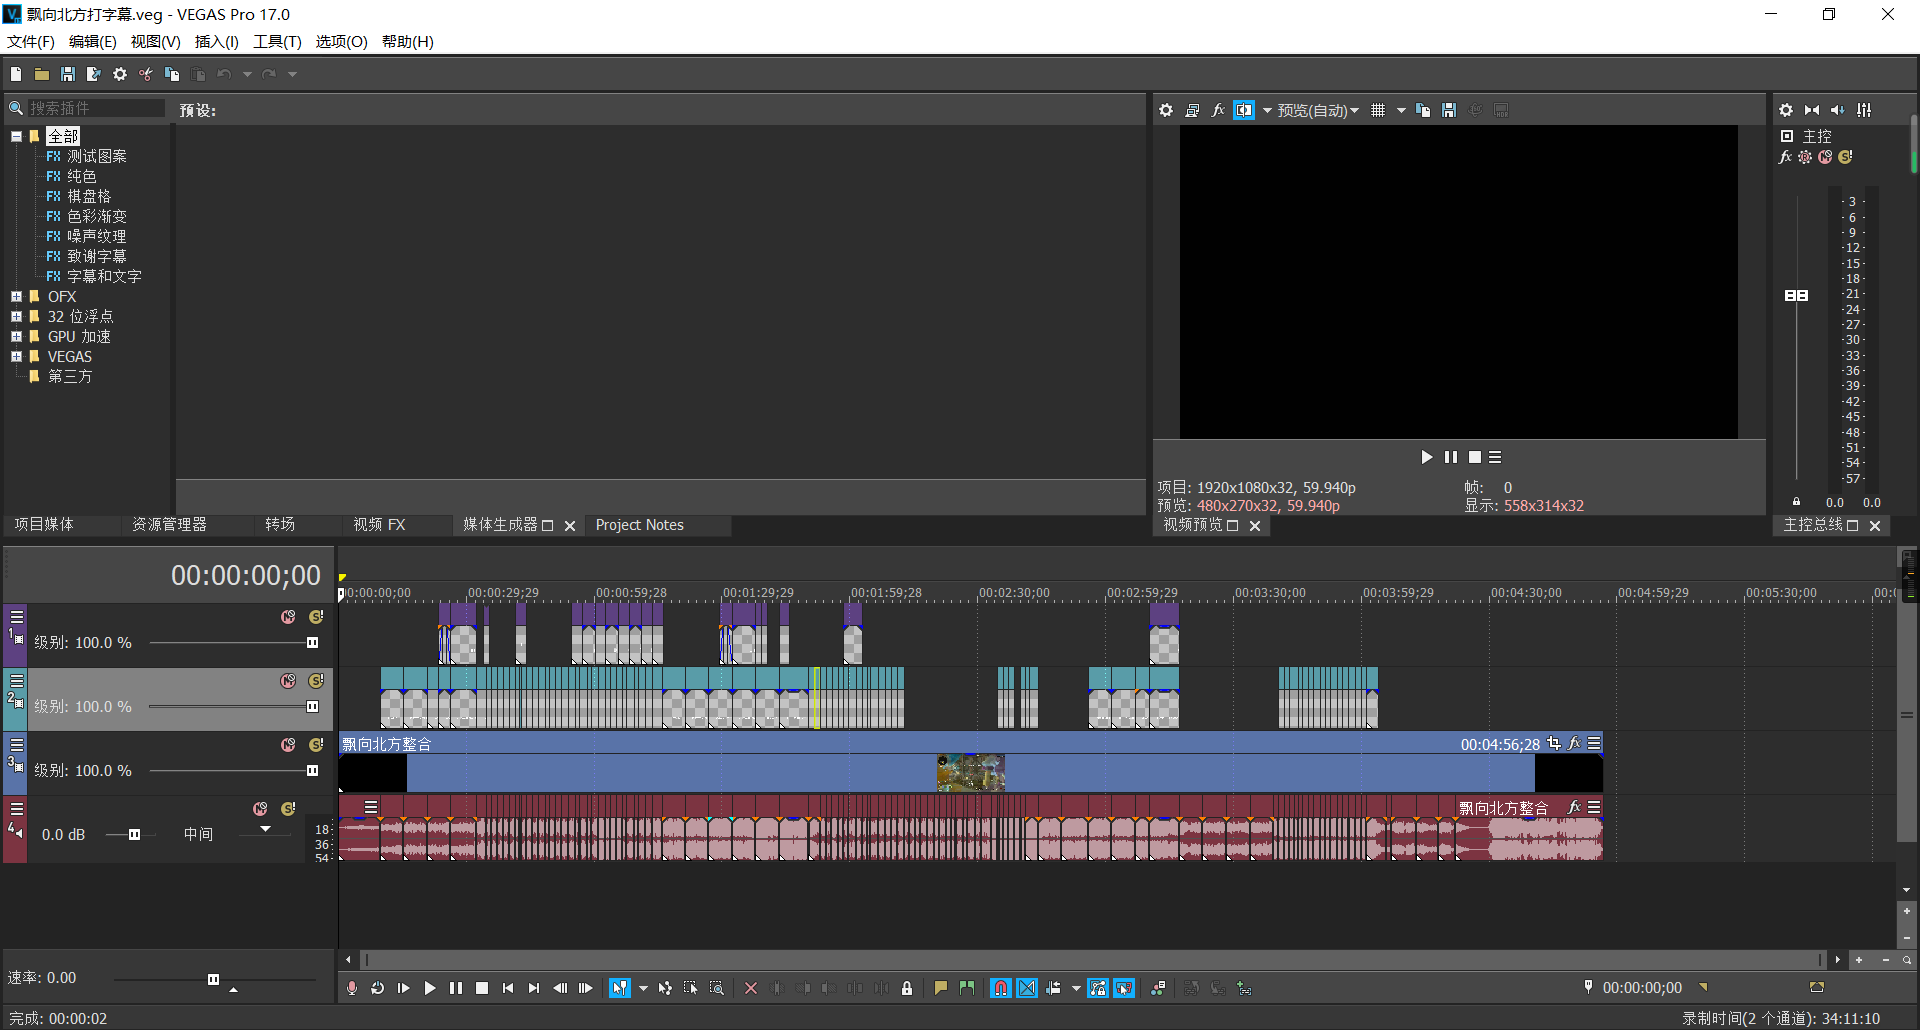1920x1030 pixels.
Task: Switch to the Project Notes tab
Action: click(x=640, y=525)
